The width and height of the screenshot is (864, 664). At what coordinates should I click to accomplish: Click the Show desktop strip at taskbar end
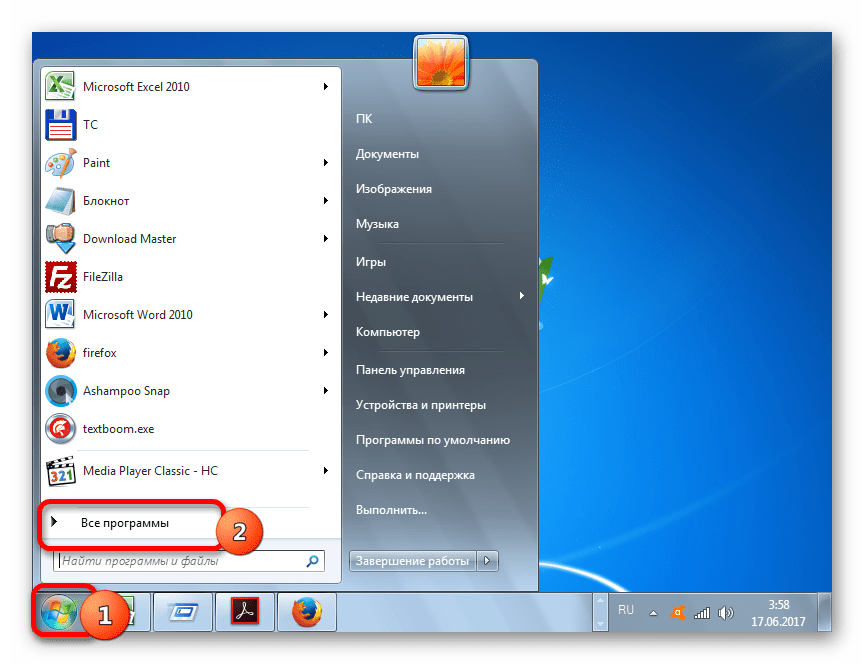tap(824, 612)
